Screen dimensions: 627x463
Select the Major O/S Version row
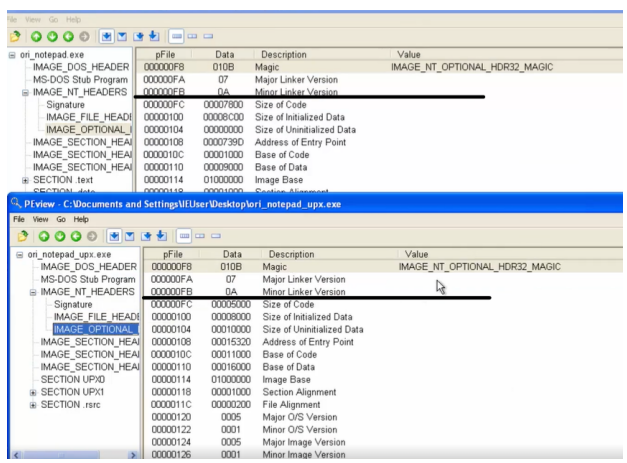click(x=383, y=417)
